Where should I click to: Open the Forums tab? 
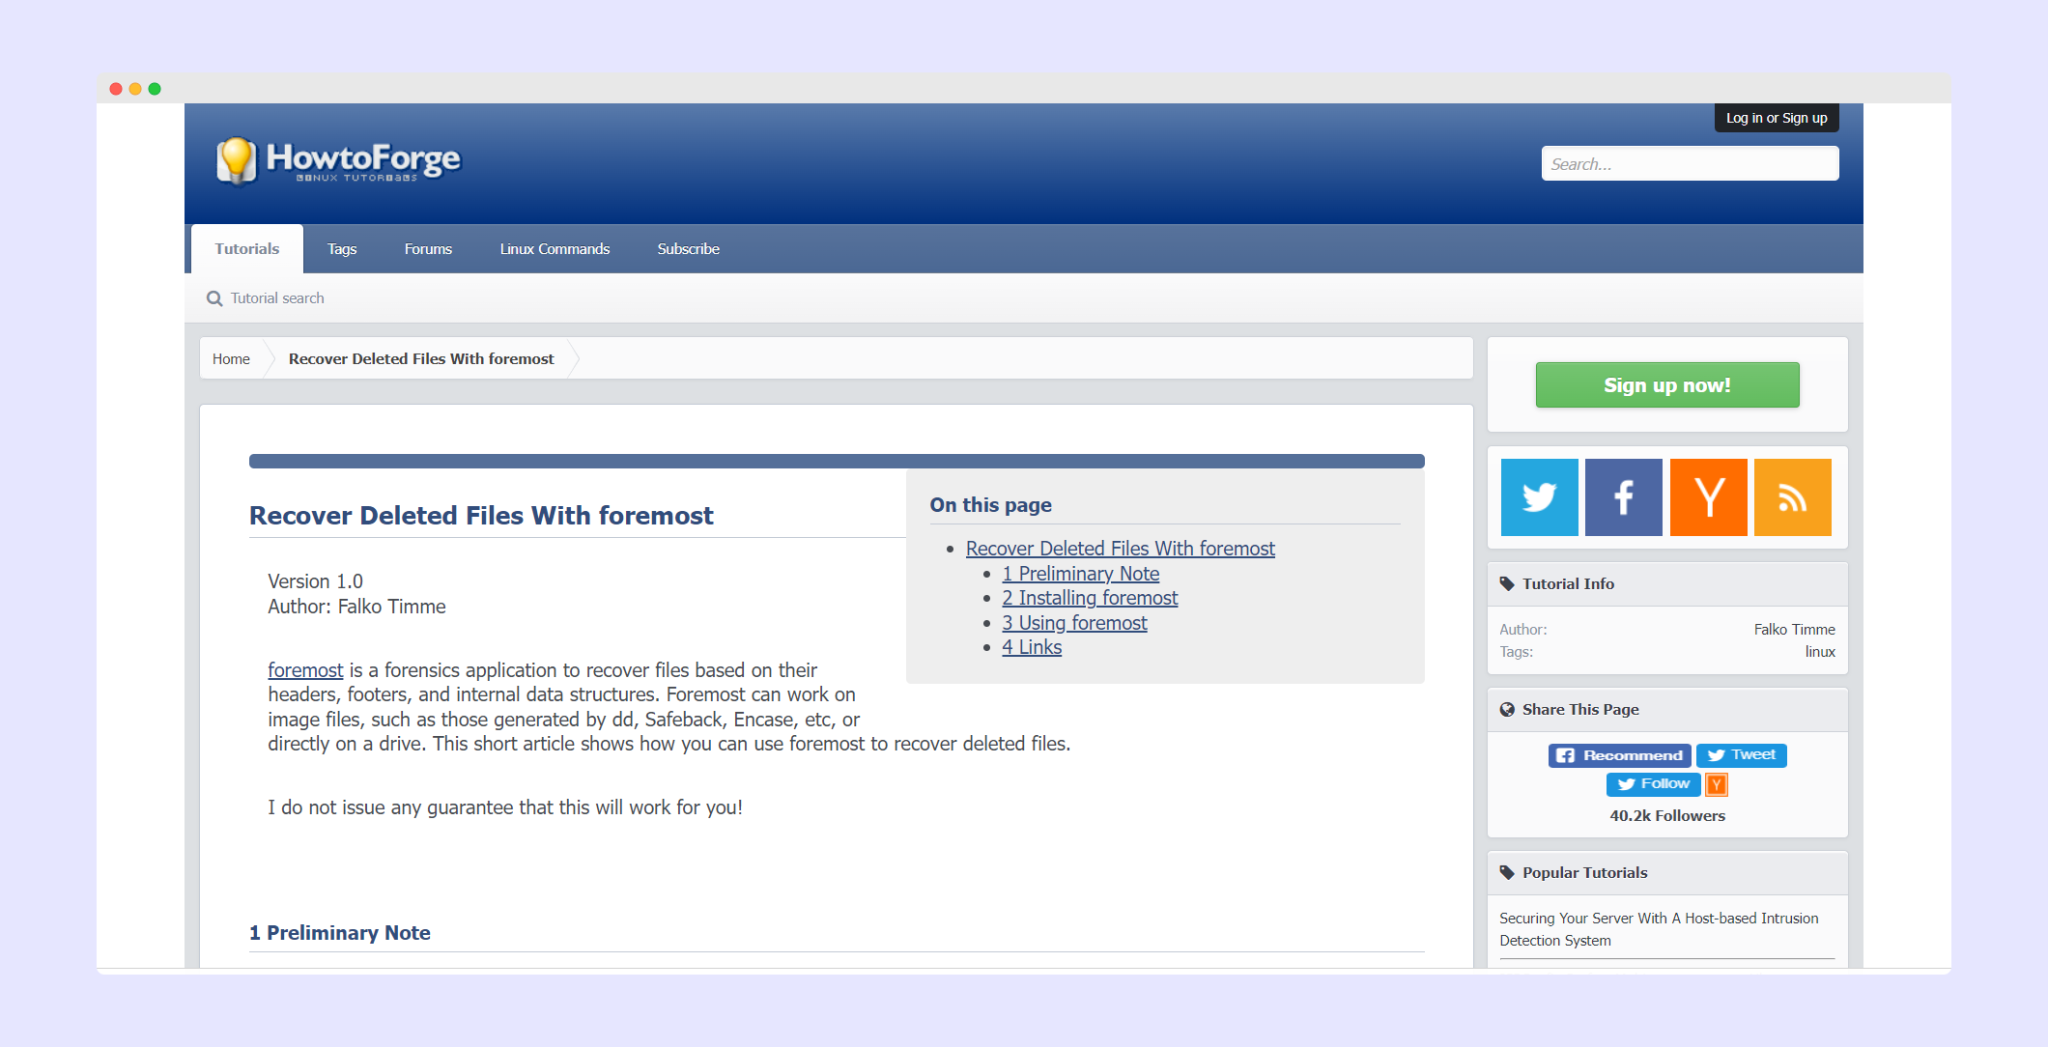[x=428, y=249]
